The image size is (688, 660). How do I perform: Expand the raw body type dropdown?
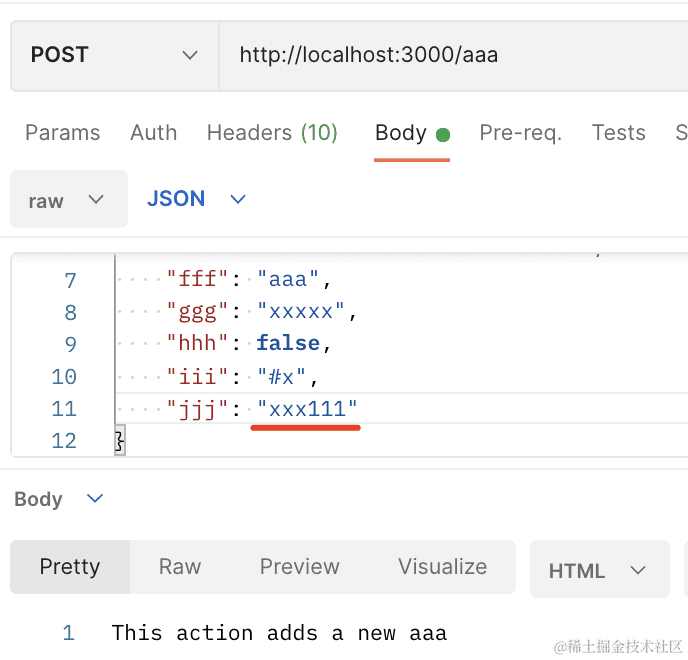(x=68, y=200)
